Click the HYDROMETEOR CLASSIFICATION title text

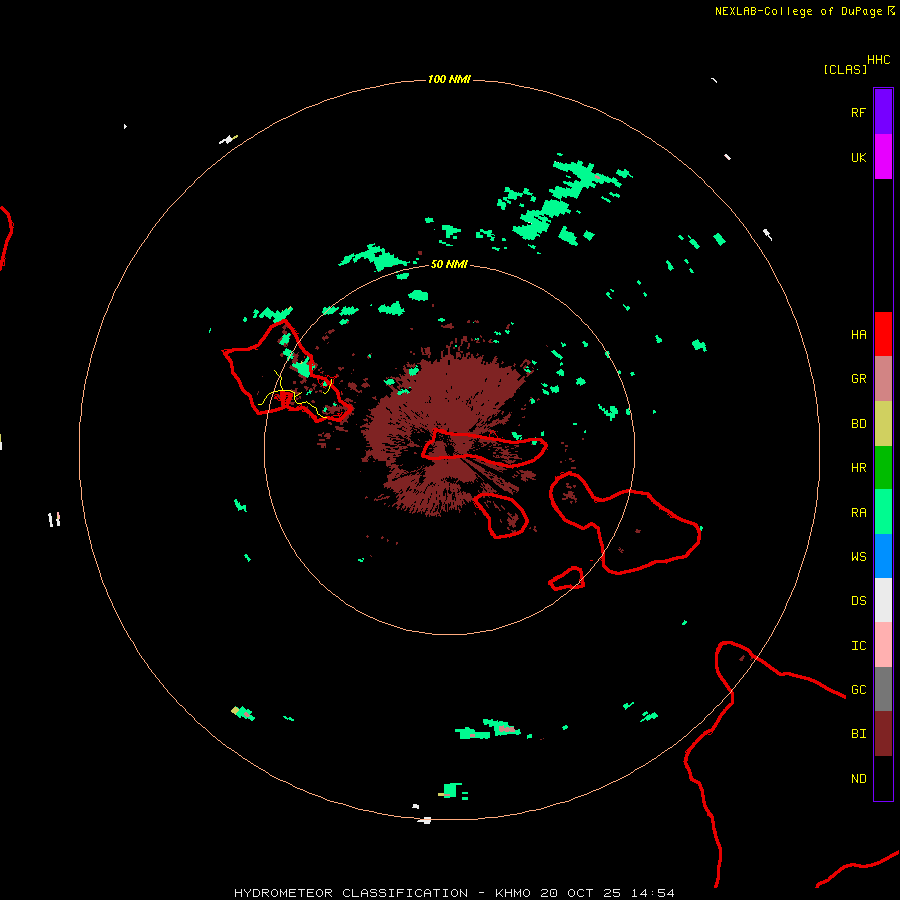click(x=351, y=893)
